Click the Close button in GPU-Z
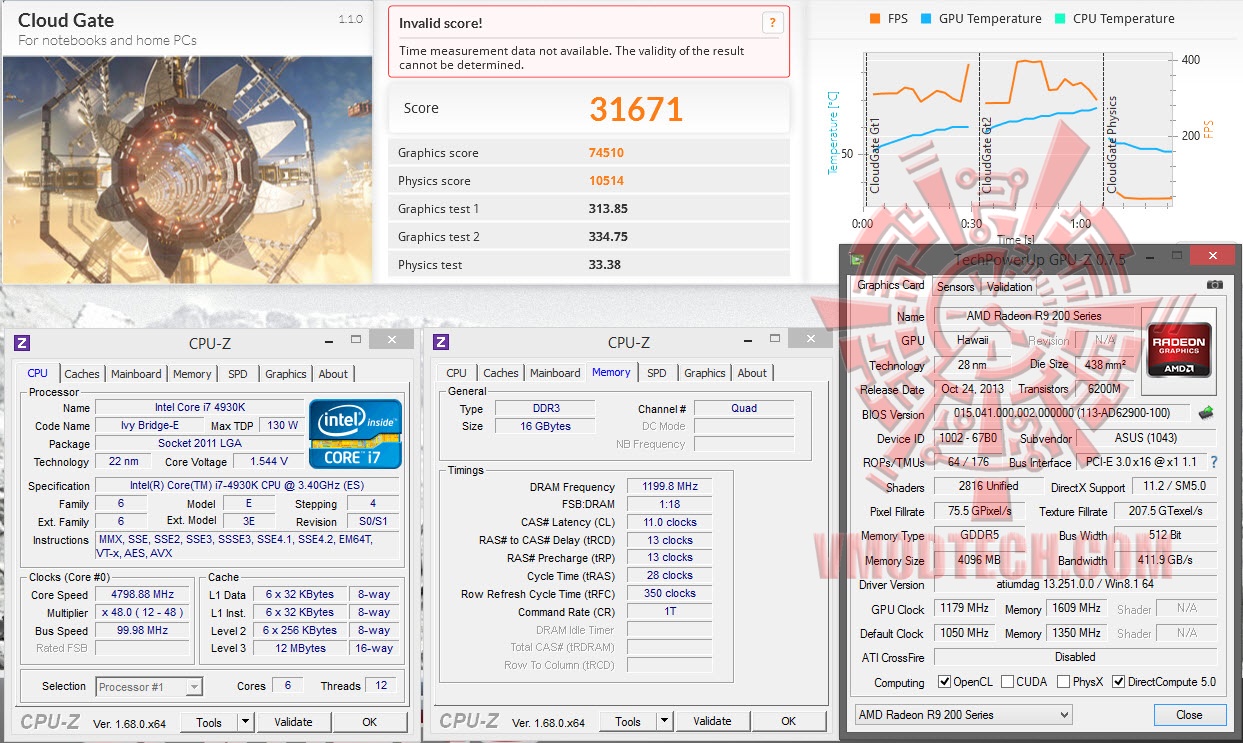Screen dimensions: 1243x743 (1189, 715)
